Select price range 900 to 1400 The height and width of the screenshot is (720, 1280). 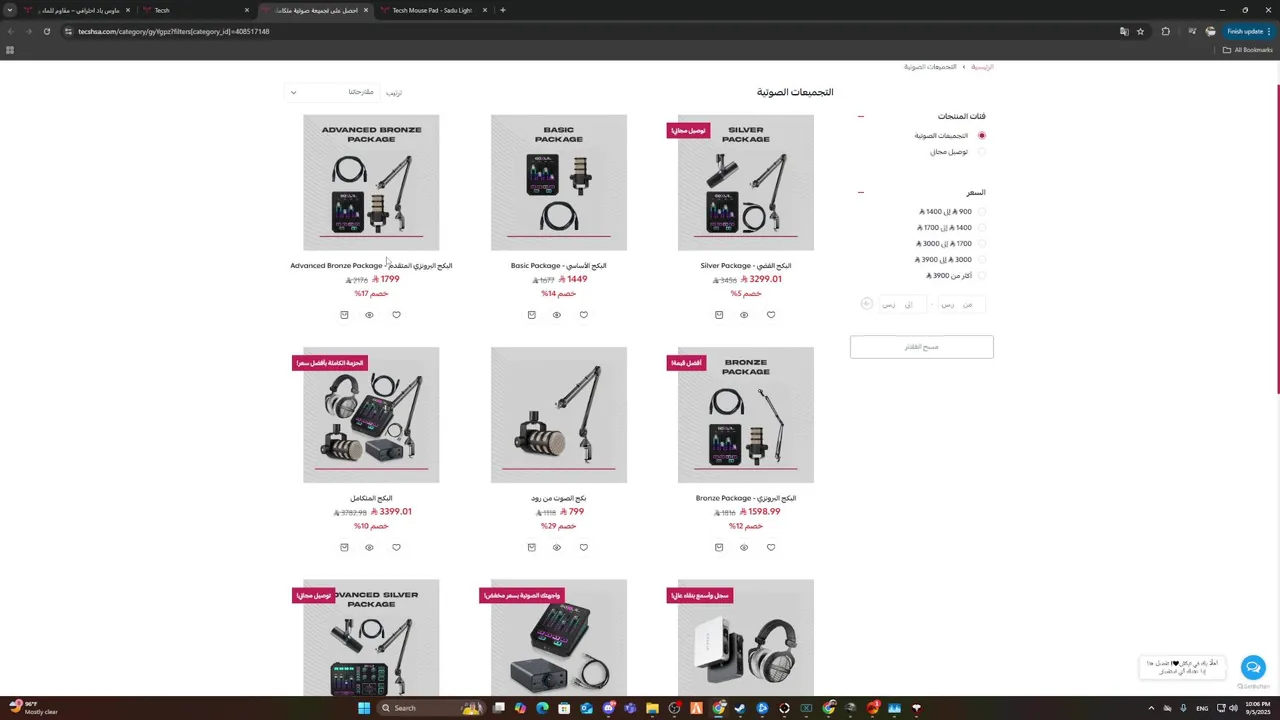point(981,212)
